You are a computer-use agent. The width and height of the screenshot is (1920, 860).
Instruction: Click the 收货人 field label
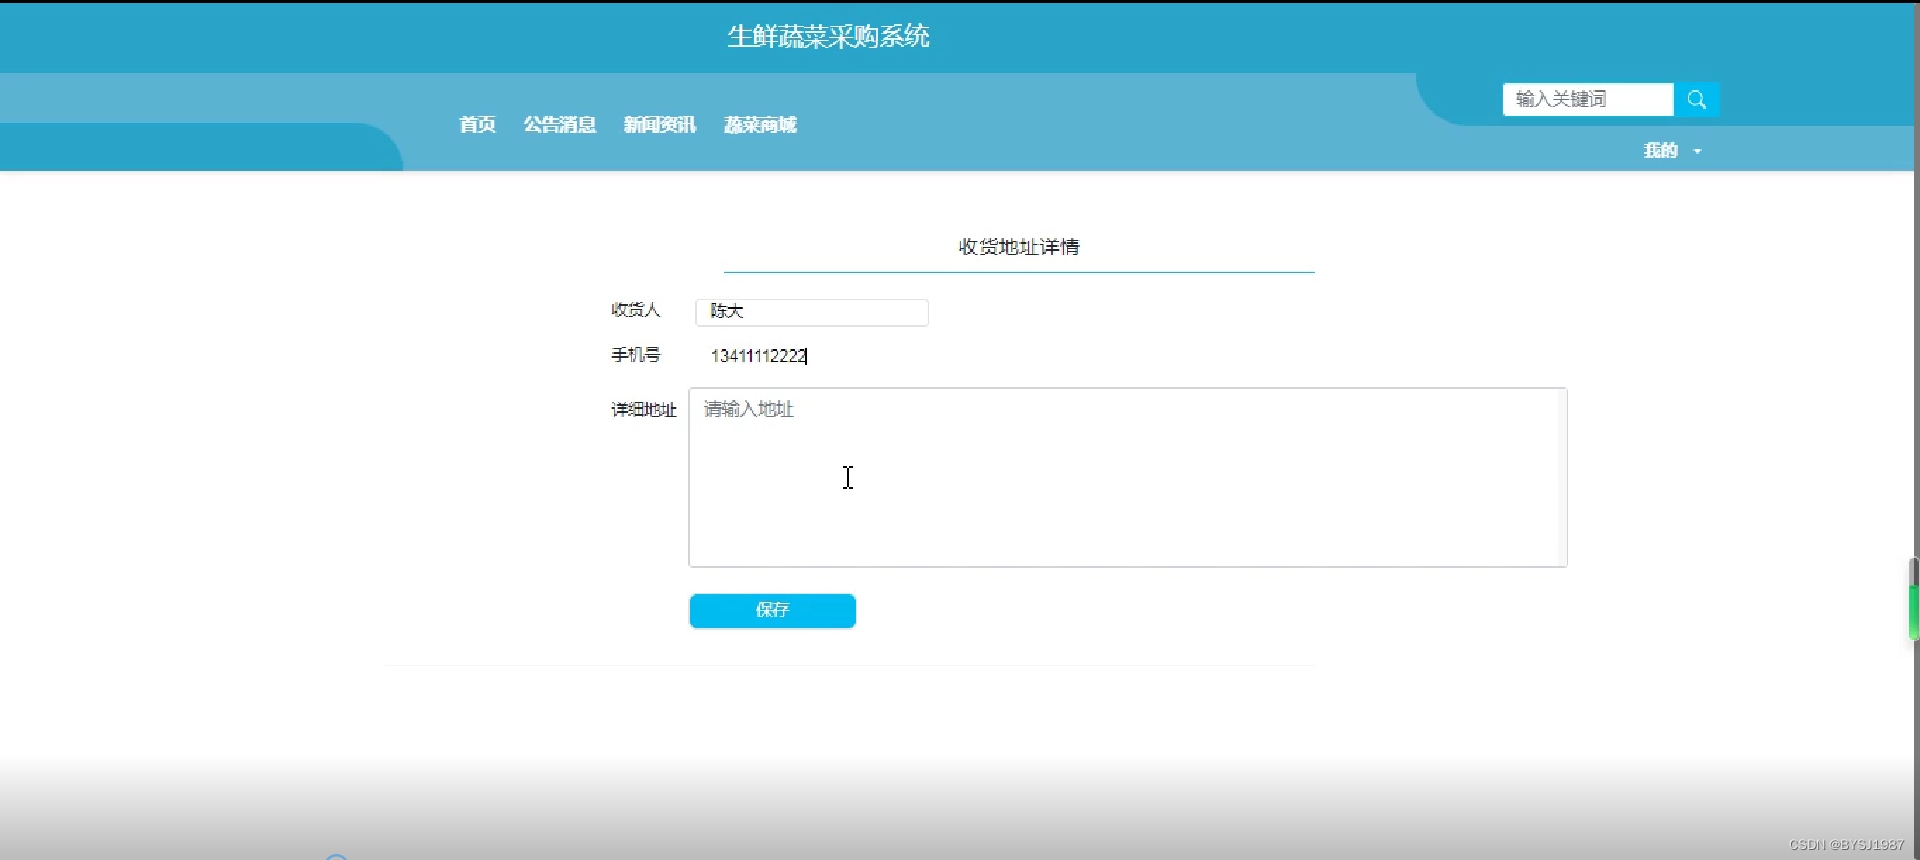coord(636,311)
